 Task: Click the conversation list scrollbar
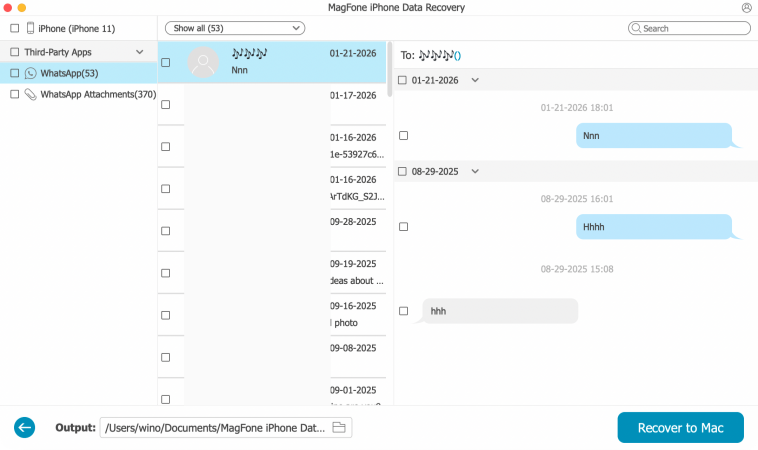click(389, 69)
